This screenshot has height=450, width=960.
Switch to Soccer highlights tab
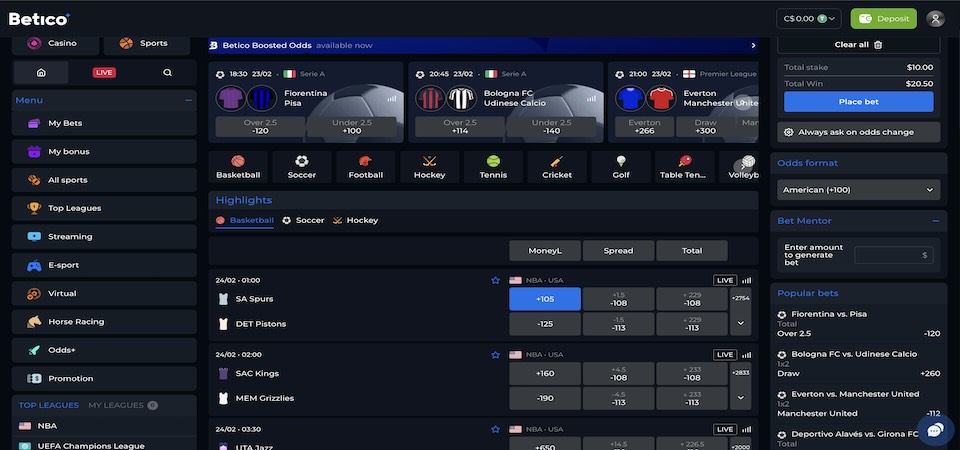click(304, 220)
